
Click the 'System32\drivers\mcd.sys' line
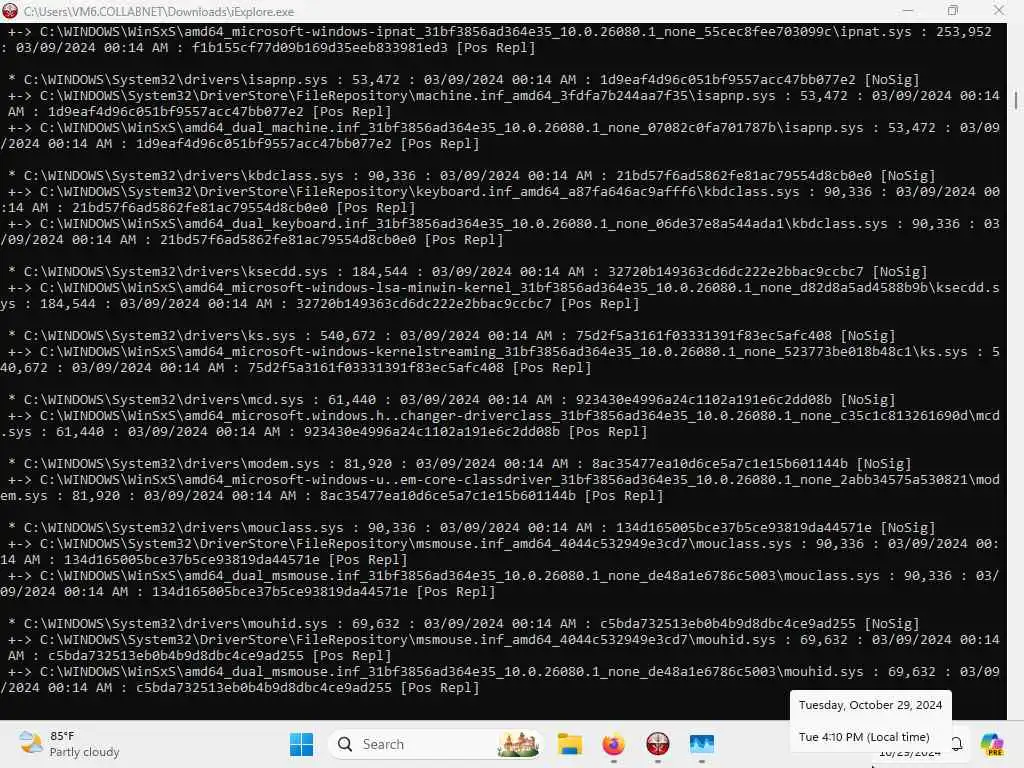point(452,400)
